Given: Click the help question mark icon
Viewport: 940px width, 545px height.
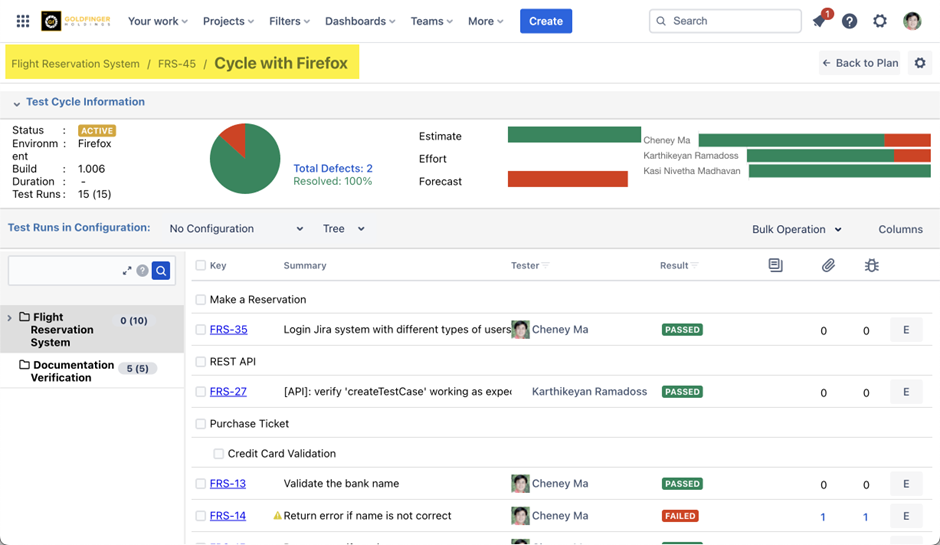Looking at the screenshot, I should (x=849, y=21).
